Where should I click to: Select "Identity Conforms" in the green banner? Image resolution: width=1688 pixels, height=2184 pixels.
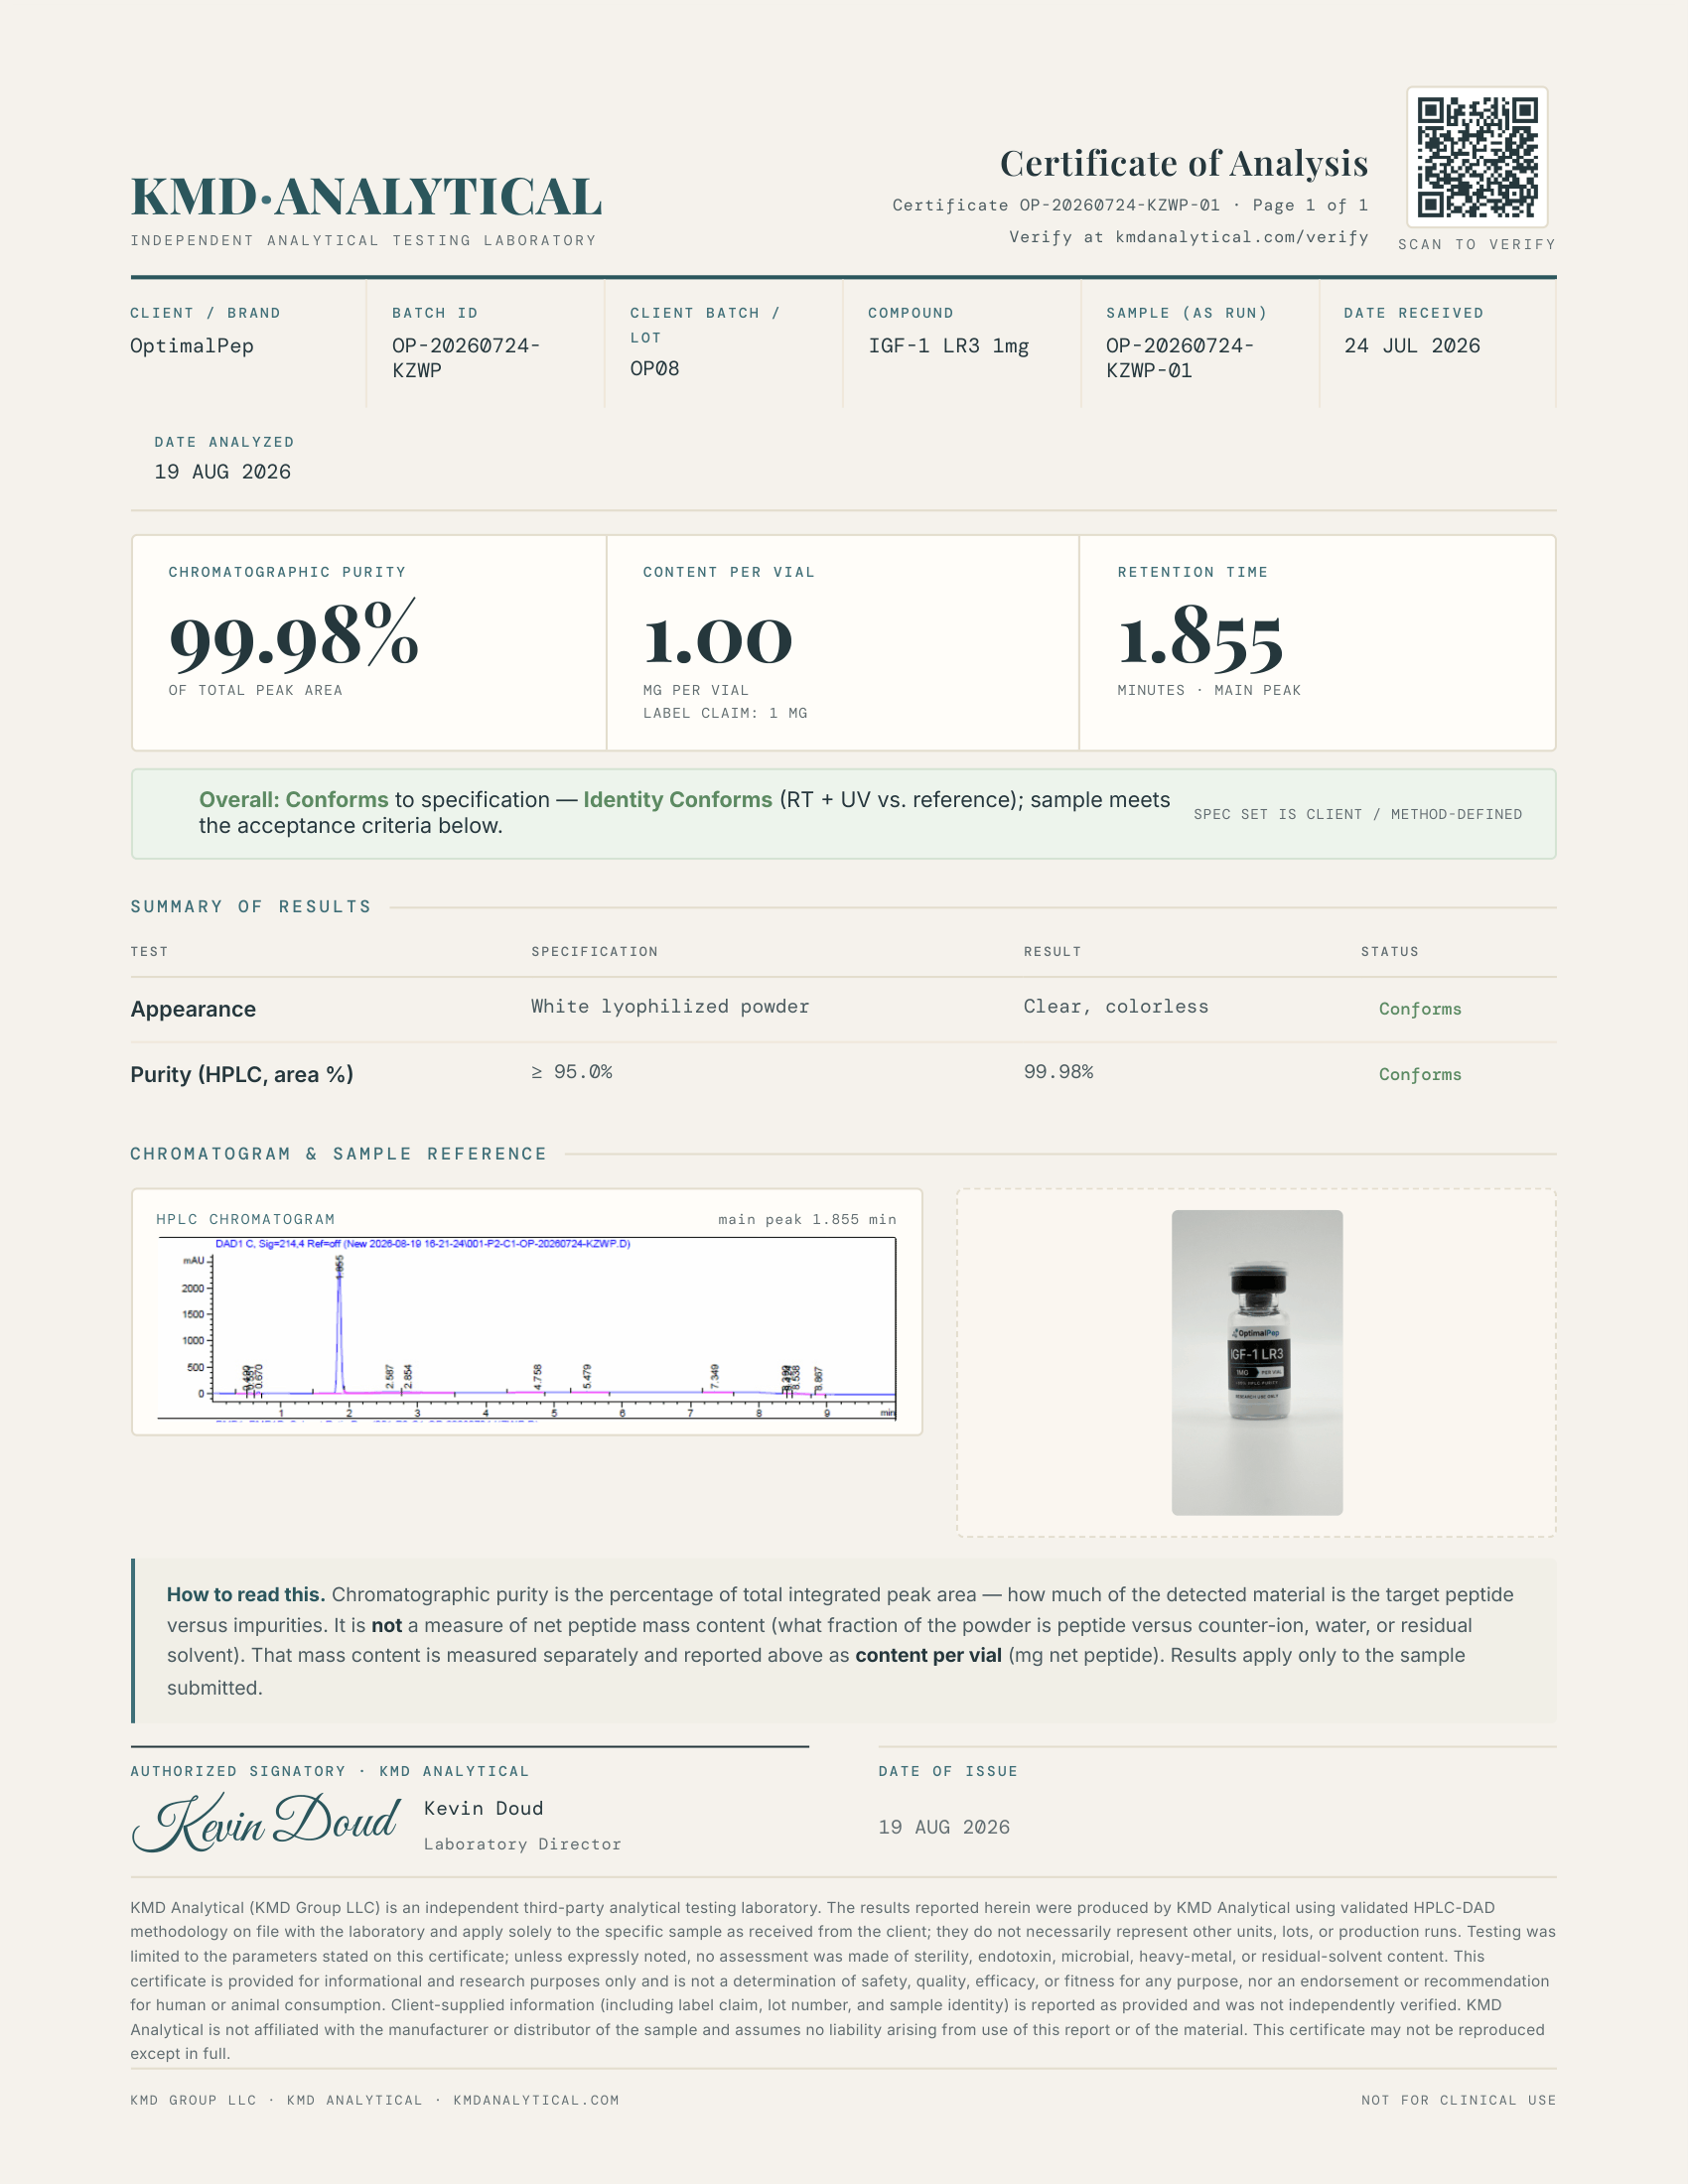tap(678, 800)
